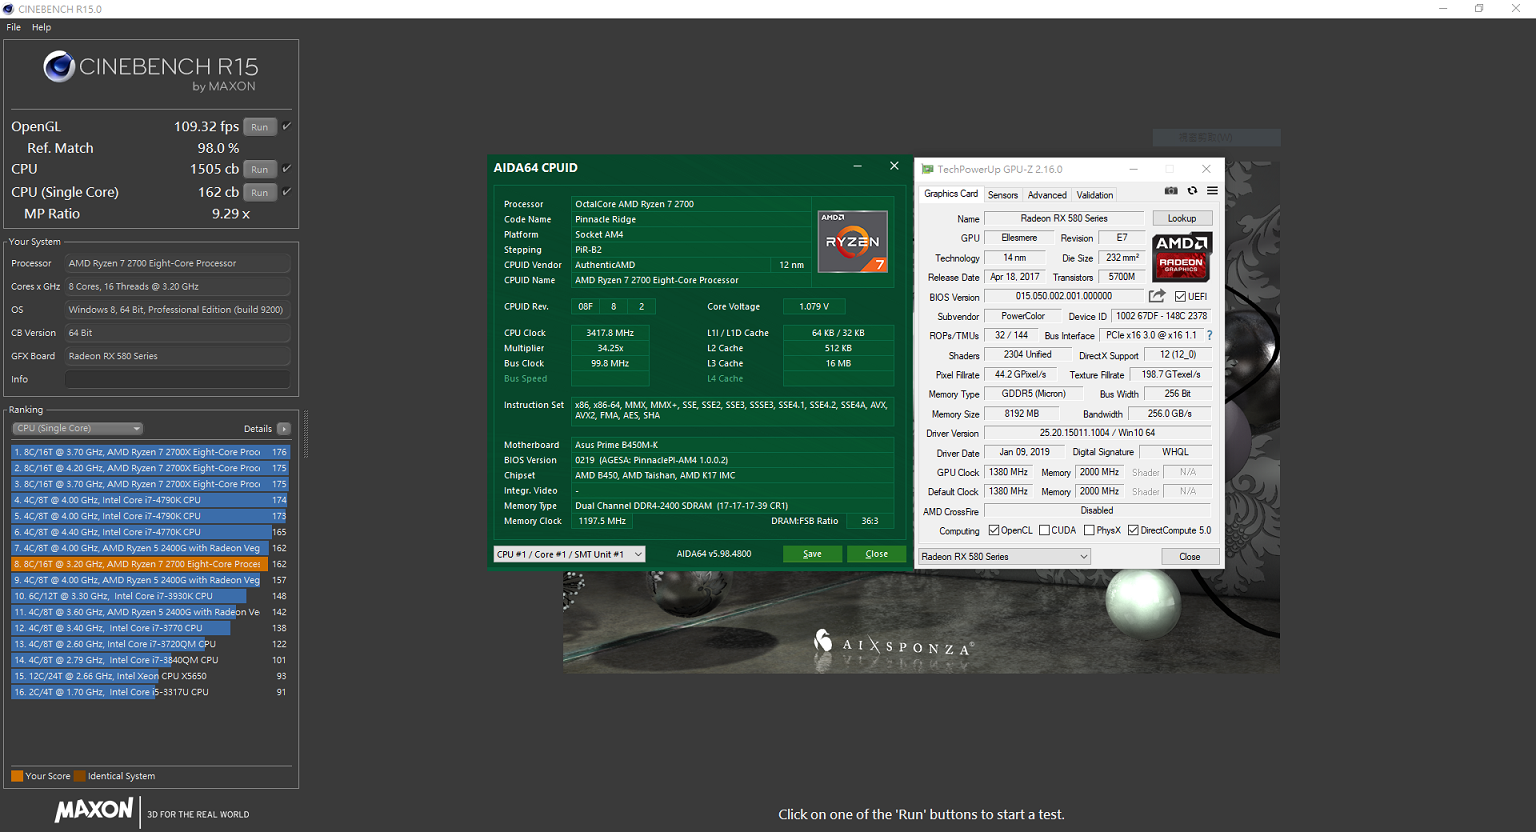The image size is (1536, 832).
Task: Click the Bus Interface question mark icon
Action: coord(1209,335)
